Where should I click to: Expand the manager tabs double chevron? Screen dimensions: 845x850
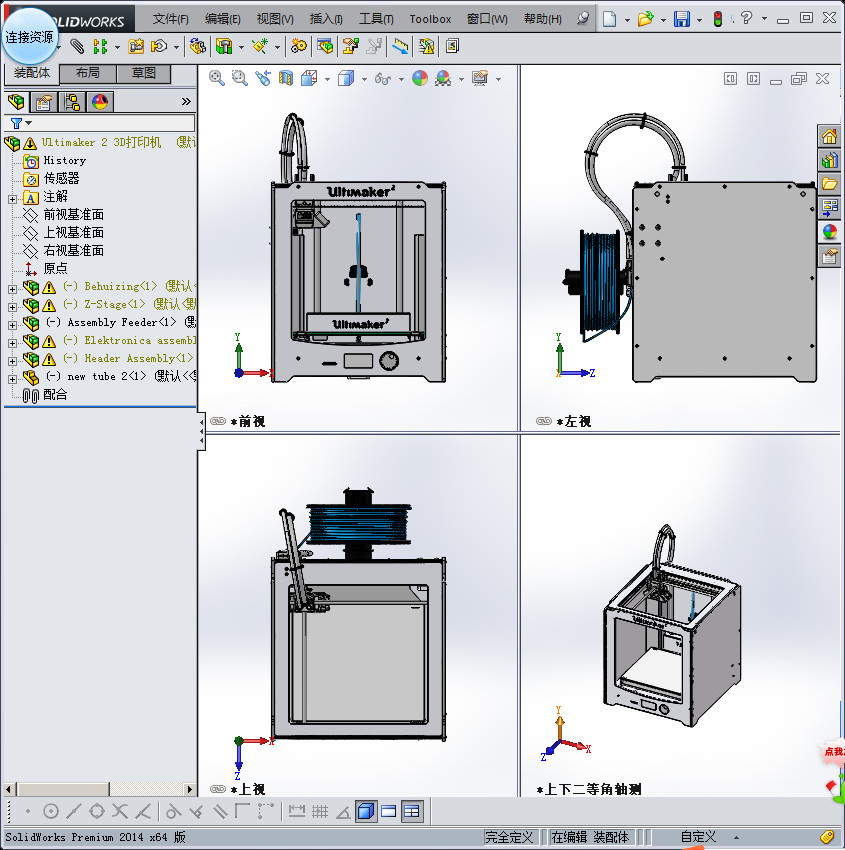[186, 101]
